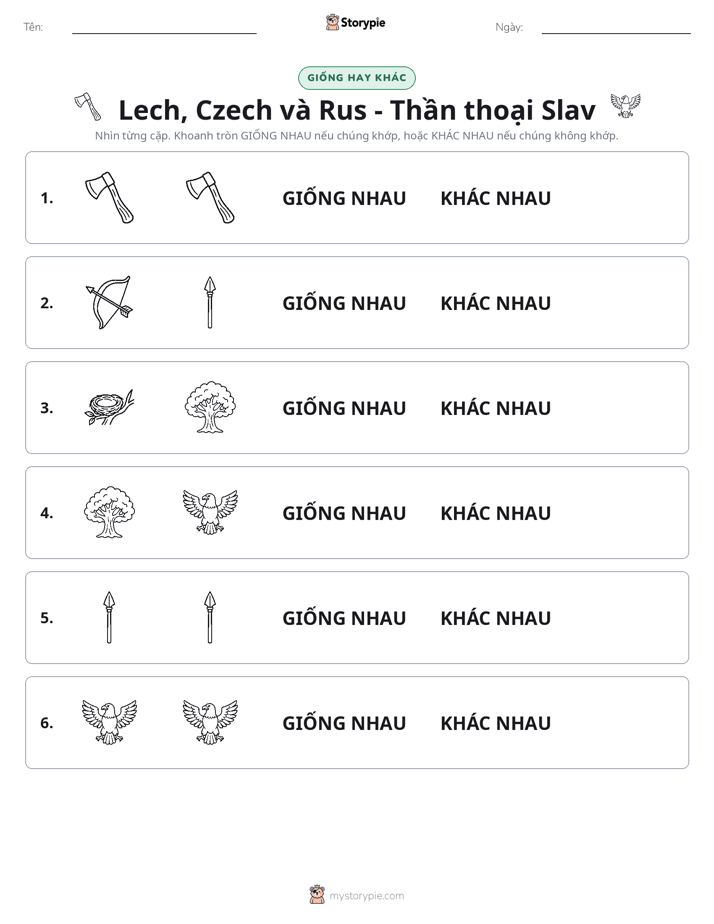The image size is (714, 924).
Task: Click the small eagle icon beside the title
Action: (625, 106)
